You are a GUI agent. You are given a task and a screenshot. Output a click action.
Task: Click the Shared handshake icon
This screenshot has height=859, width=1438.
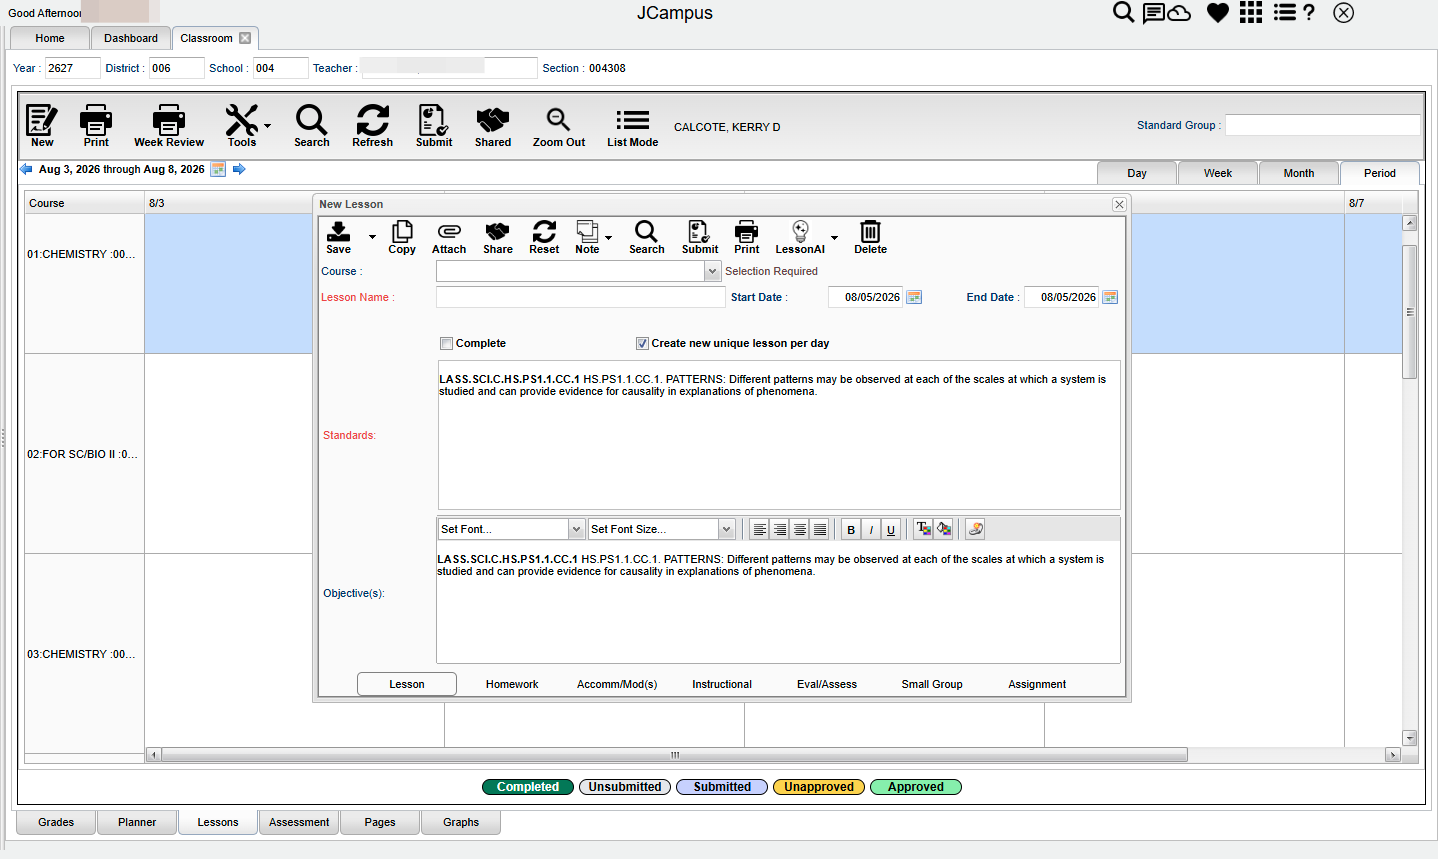[492, 126]
